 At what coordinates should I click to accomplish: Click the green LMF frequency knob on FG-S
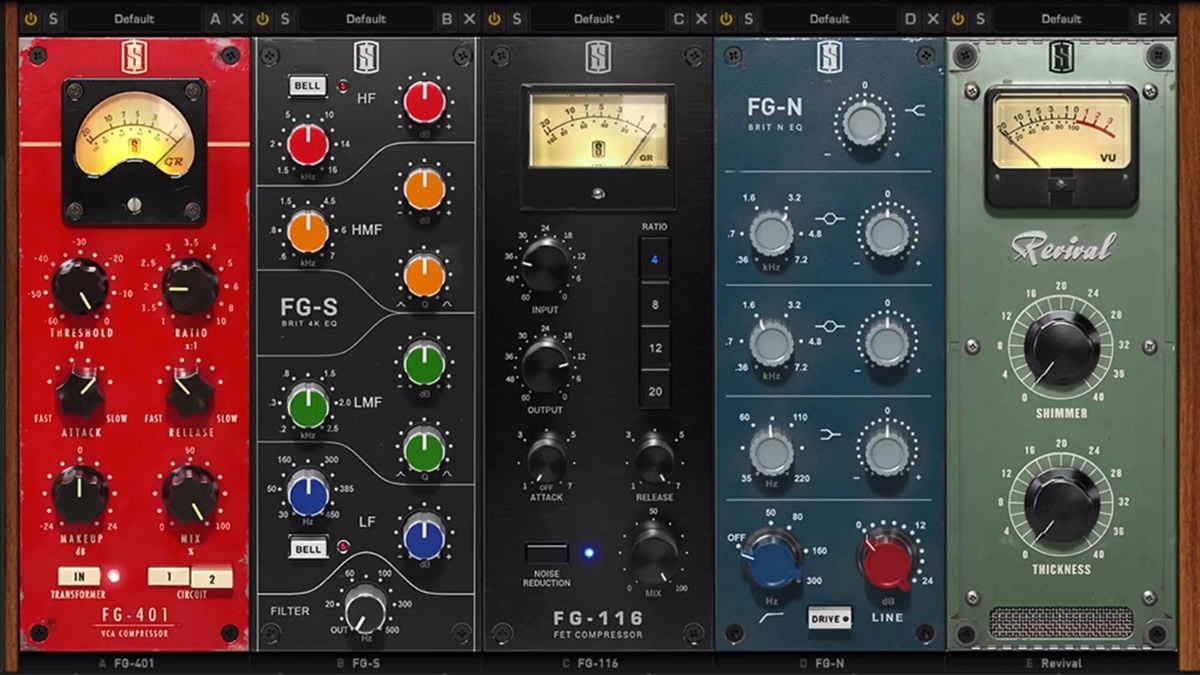308,407
